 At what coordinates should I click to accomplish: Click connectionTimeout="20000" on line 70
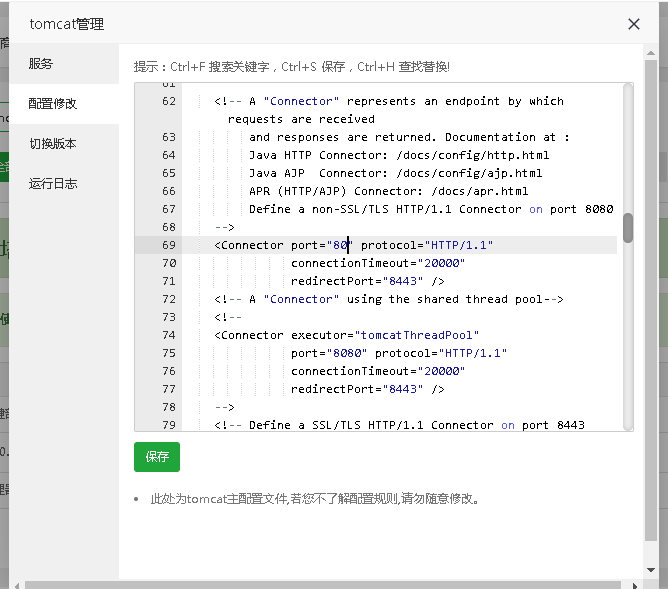(x=378, y=263)
